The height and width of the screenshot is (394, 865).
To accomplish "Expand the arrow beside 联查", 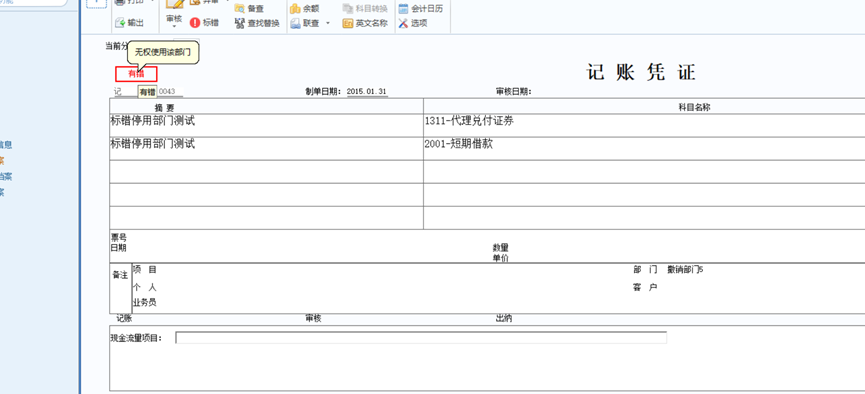I will click(x=328, y=23).
